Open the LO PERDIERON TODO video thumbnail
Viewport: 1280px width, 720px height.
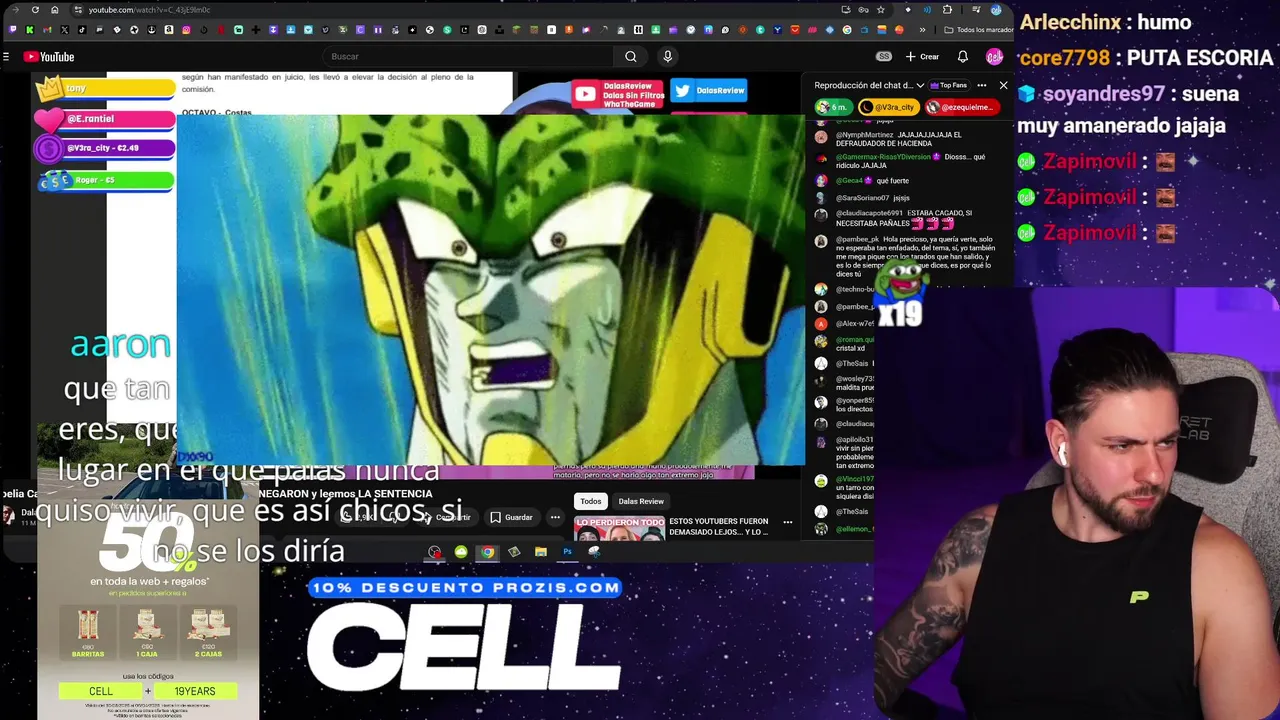pos(620,528)
